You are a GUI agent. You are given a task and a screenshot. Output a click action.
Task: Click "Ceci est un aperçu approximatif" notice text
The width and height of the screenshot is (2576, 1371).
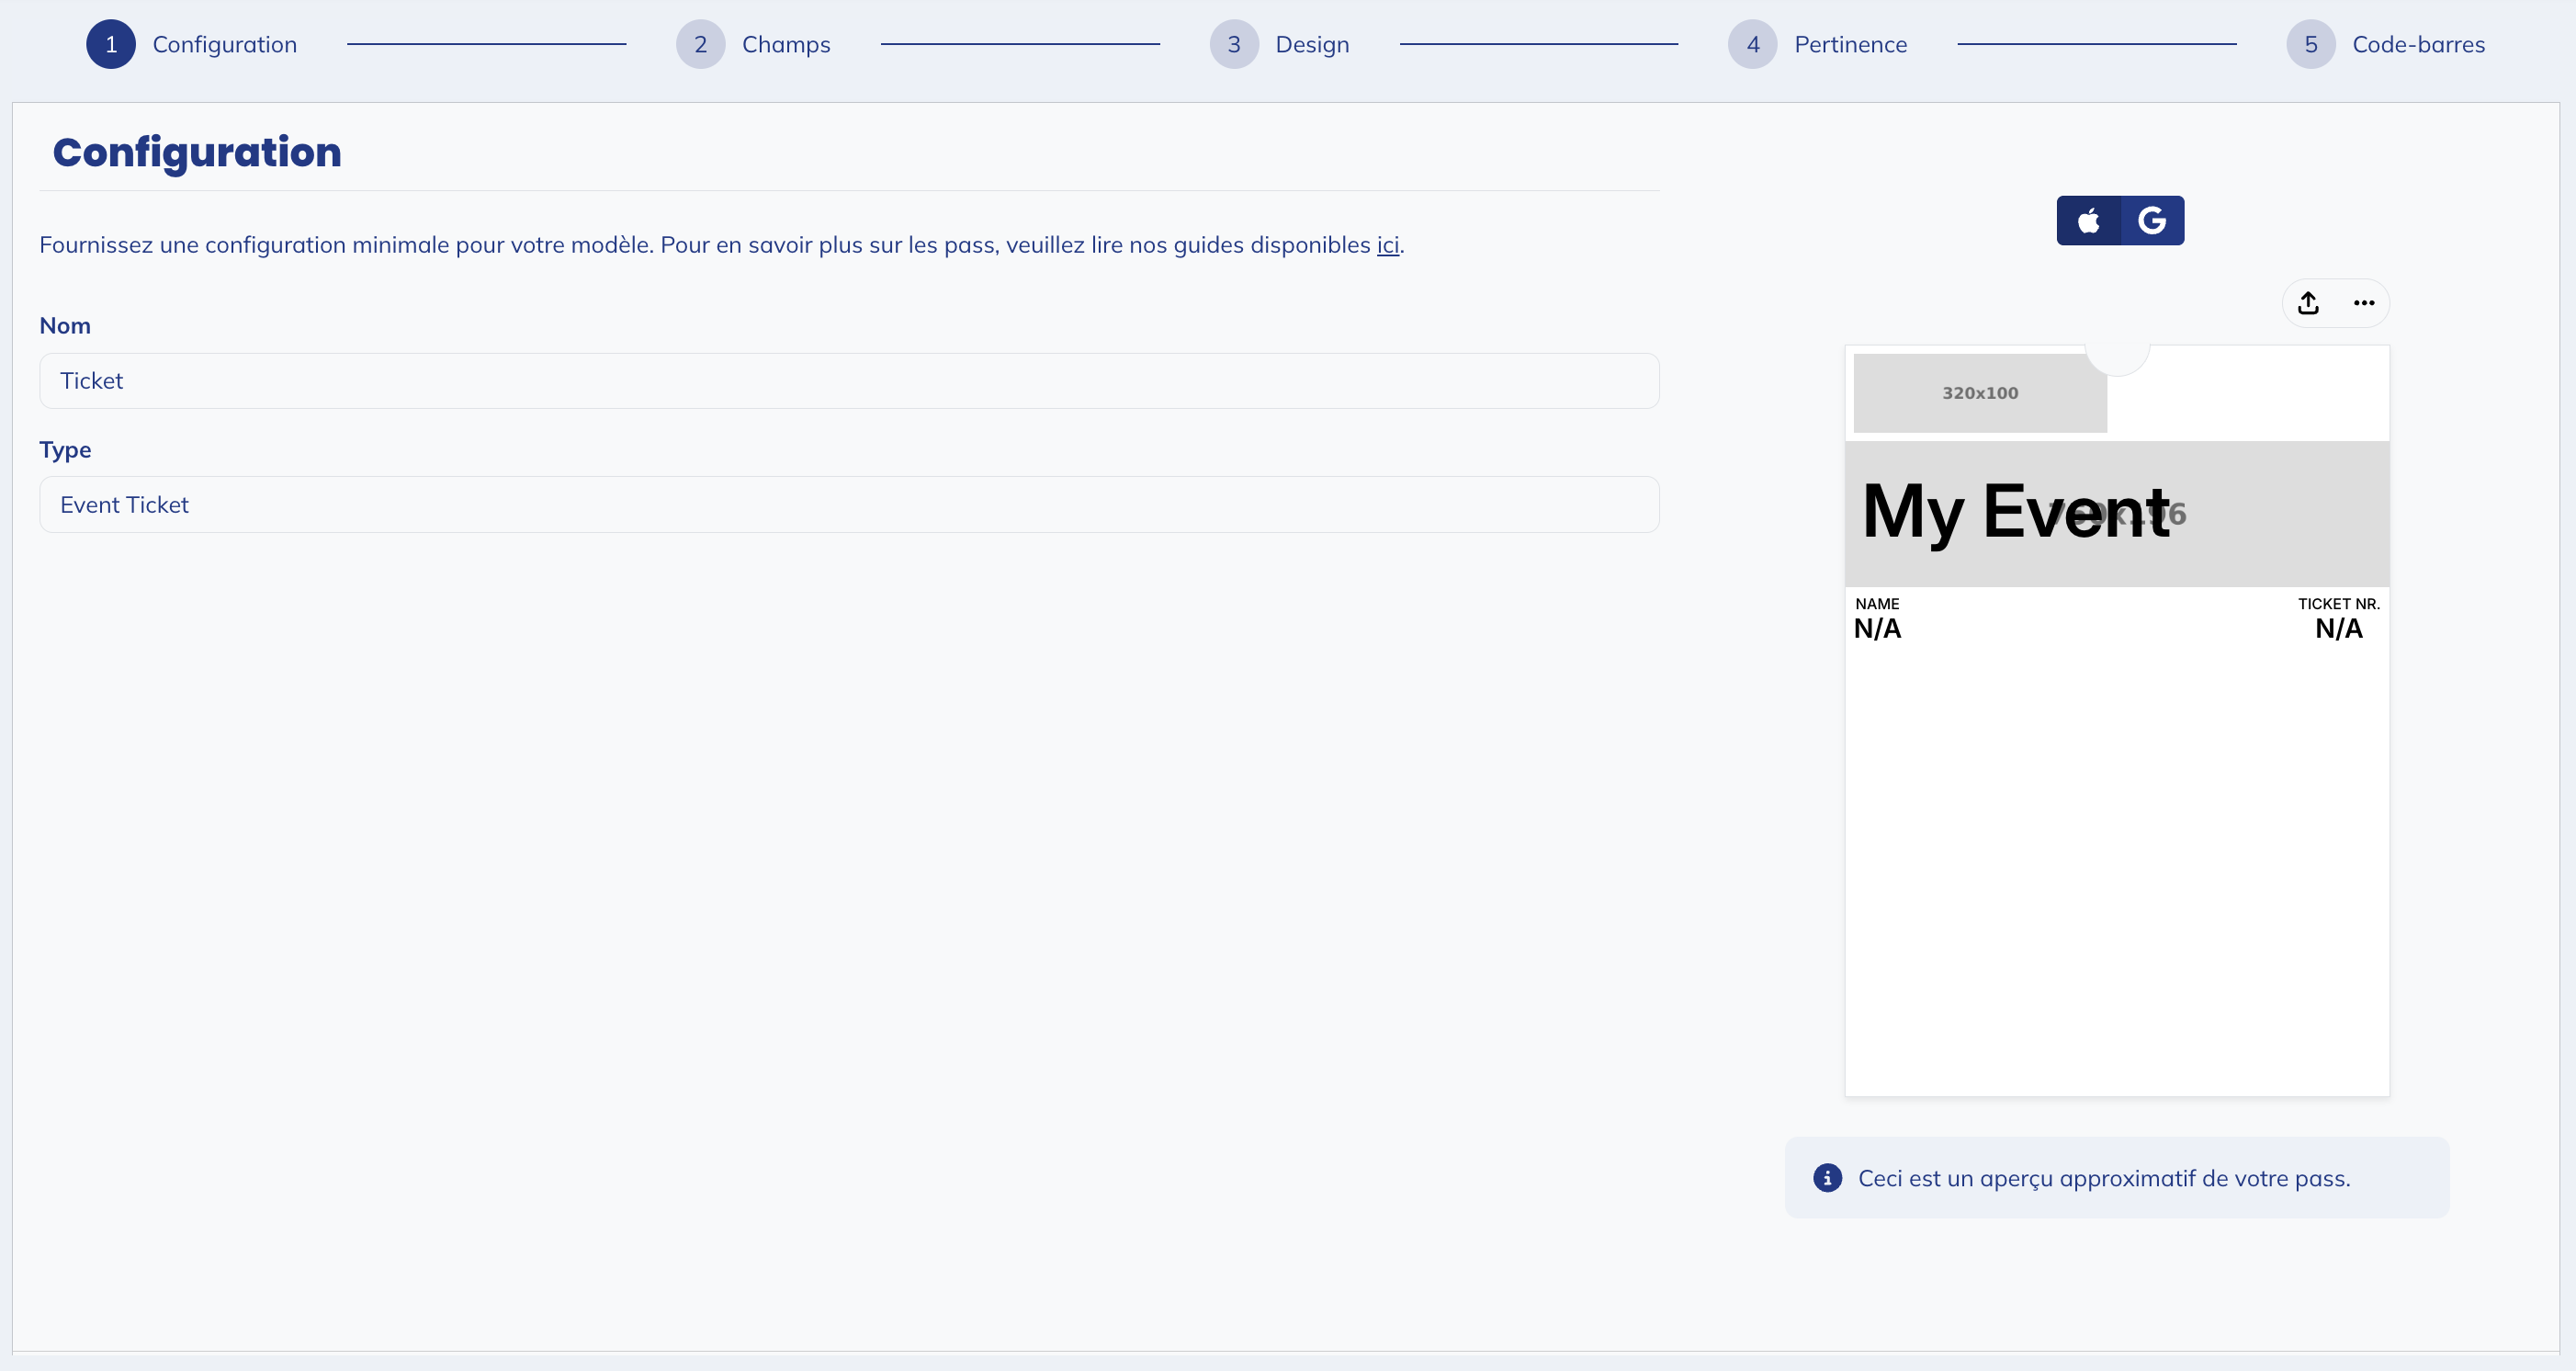(2104, 1178)
